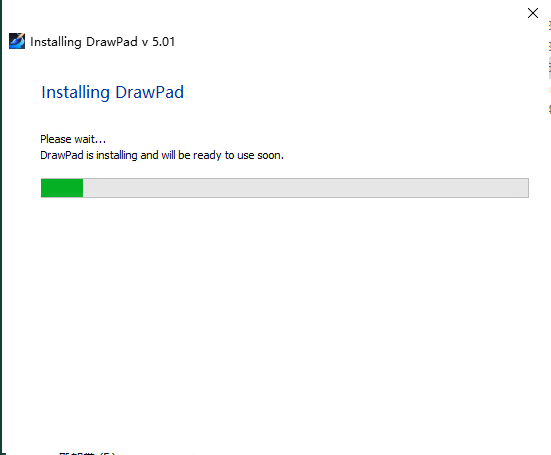Image resolution: width=551 pixels, height=455 pixels.
Task: Click the DrawPad app icon in title
Action: pos(17,41)
